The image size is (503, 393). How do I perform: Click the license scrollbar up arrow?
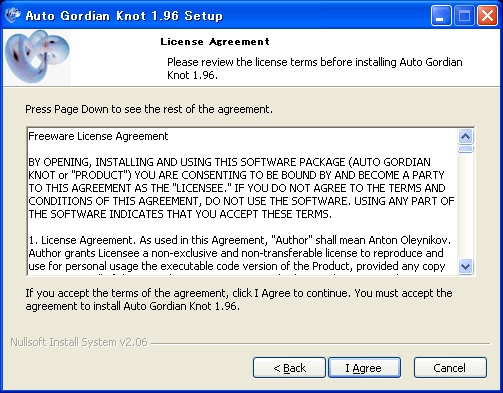(x=465, y=136)
